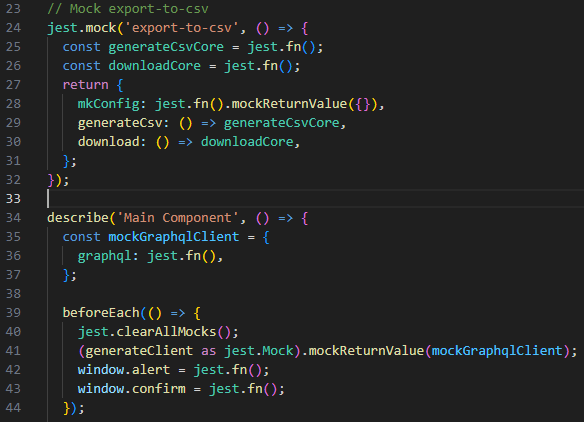Click the beforeEach call

click(101, 313)
